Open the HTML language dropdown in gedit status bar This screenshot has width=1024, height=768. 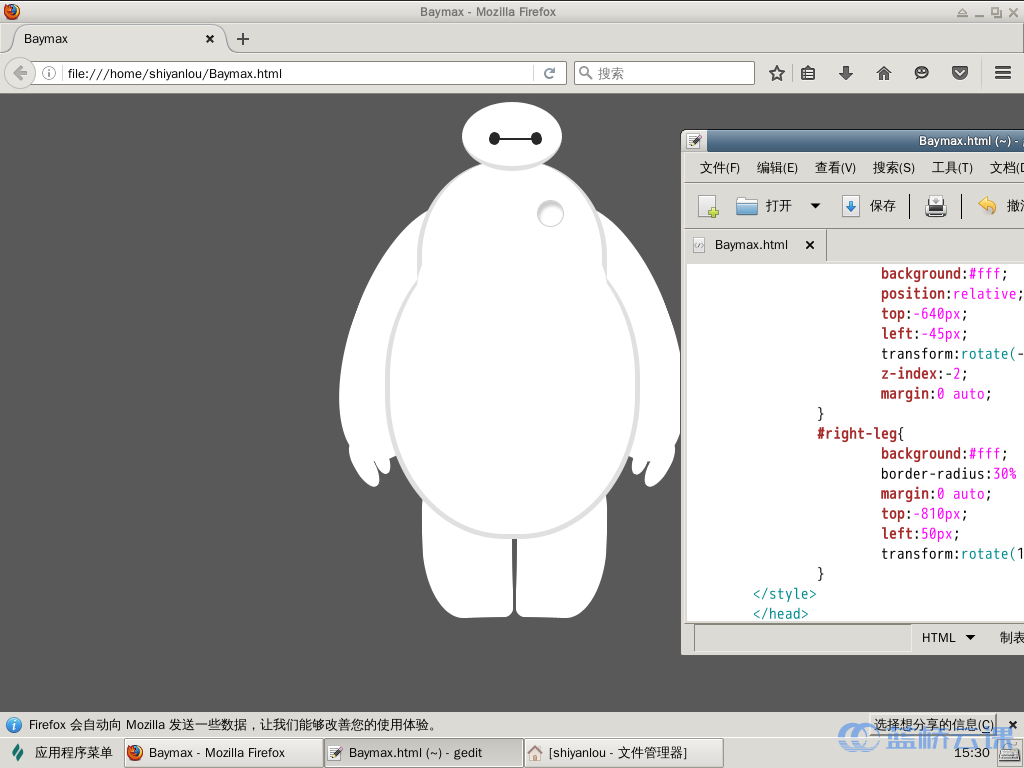[948, 637]
